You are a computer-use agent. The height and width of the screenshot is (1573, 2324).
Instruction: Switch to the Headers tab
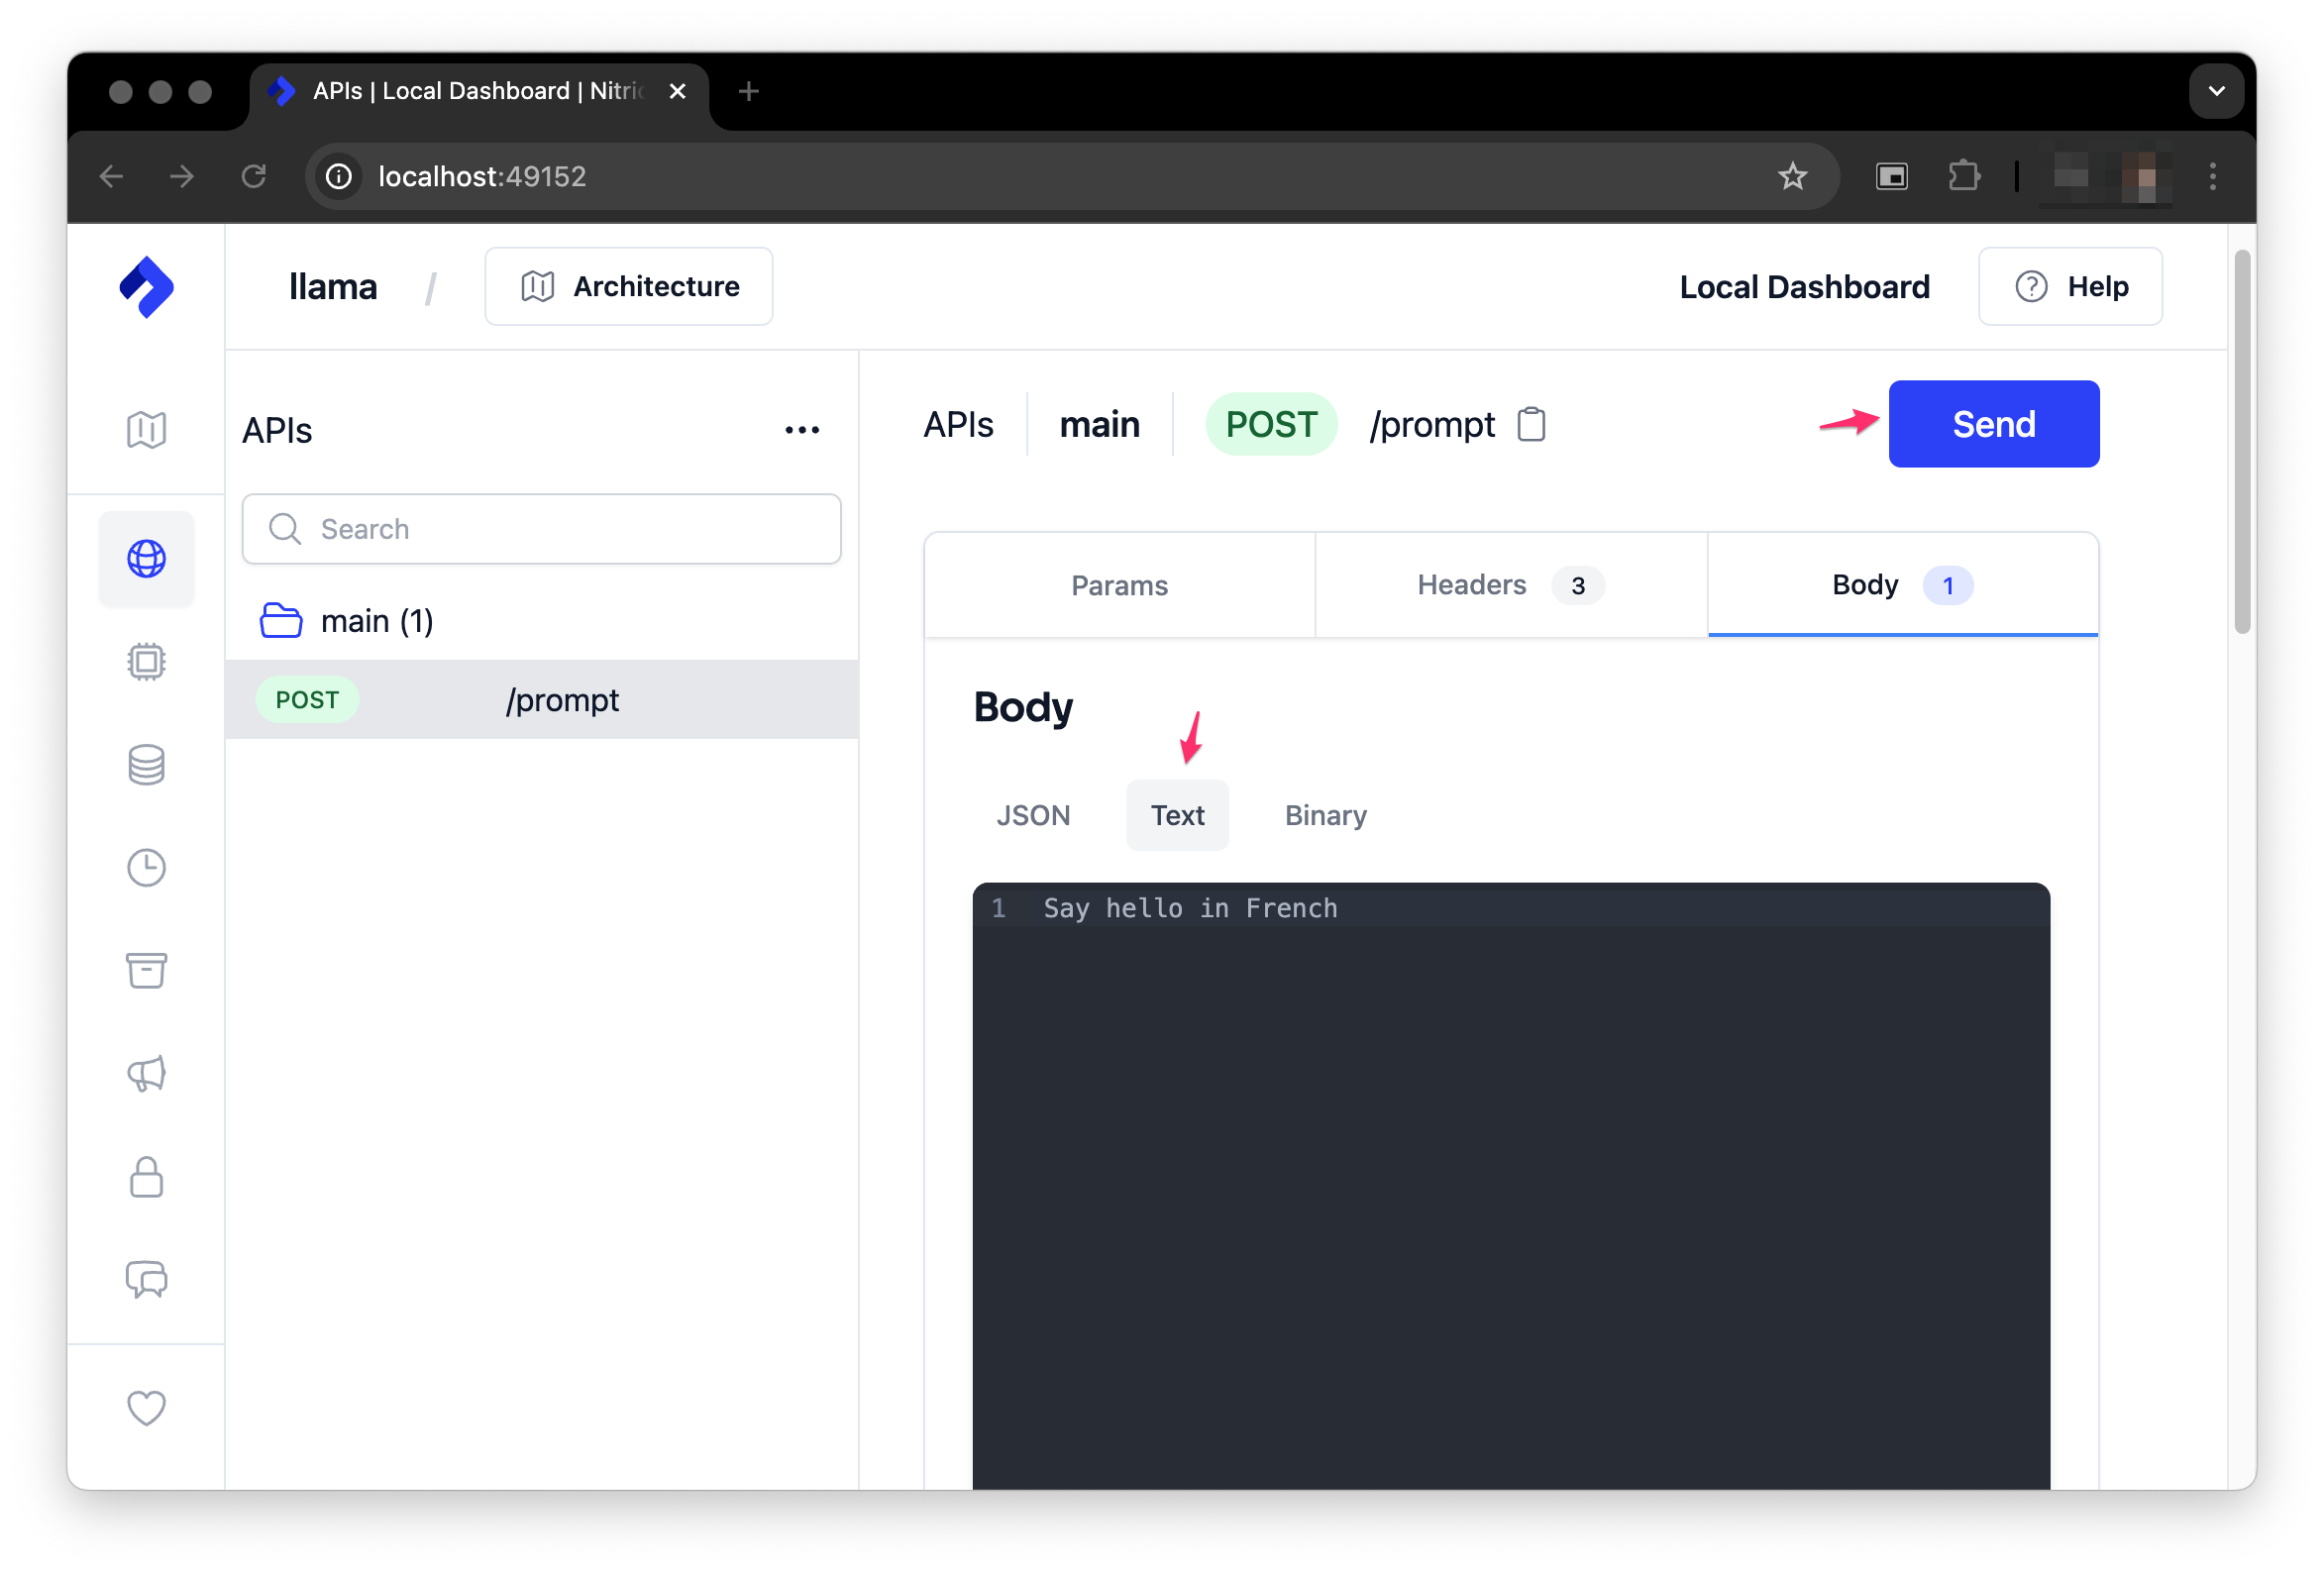[x=1471, y=585]
